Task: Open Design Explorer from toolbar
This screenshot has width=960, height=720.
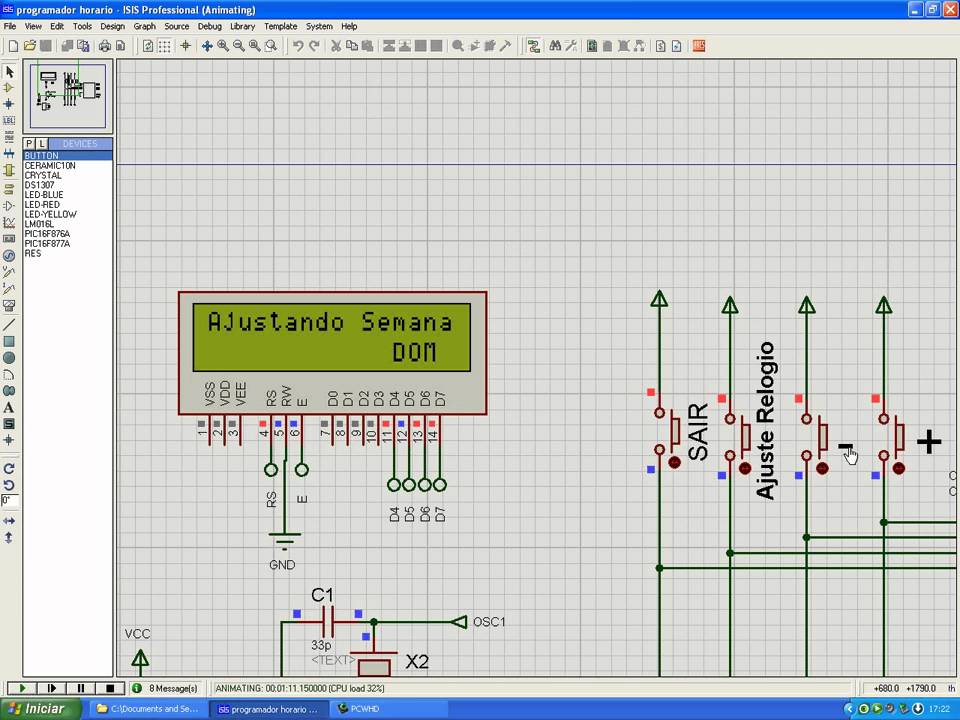Action: pos(591,46)
